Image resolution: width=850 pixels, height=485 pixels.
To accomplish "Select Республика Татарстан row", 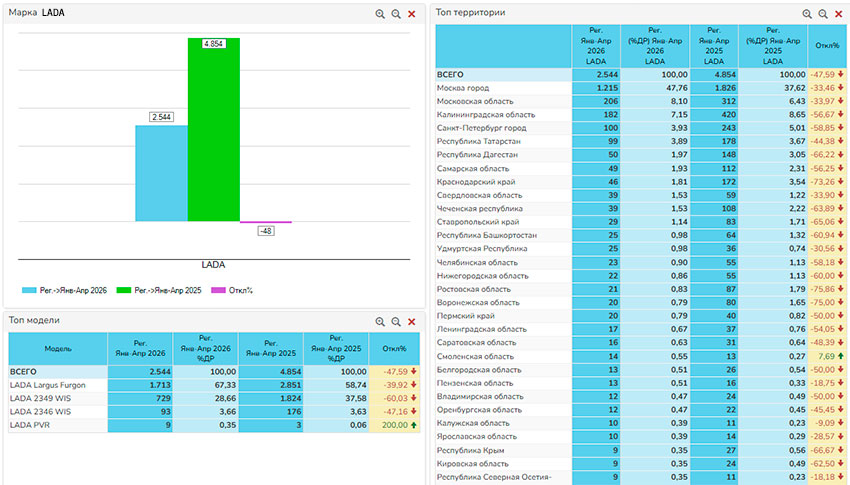I will pyautogui.click(x=641, y=141).
